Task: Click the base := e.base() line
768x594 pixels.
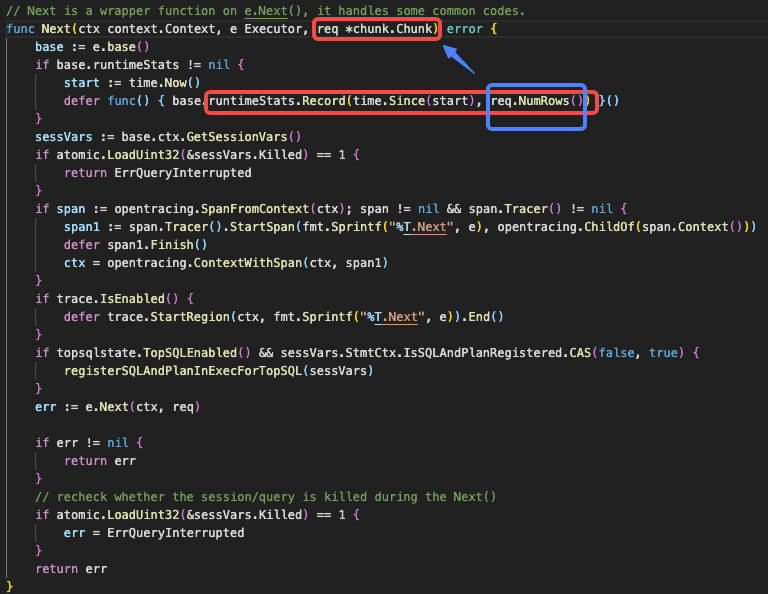Action: (91, 47)
